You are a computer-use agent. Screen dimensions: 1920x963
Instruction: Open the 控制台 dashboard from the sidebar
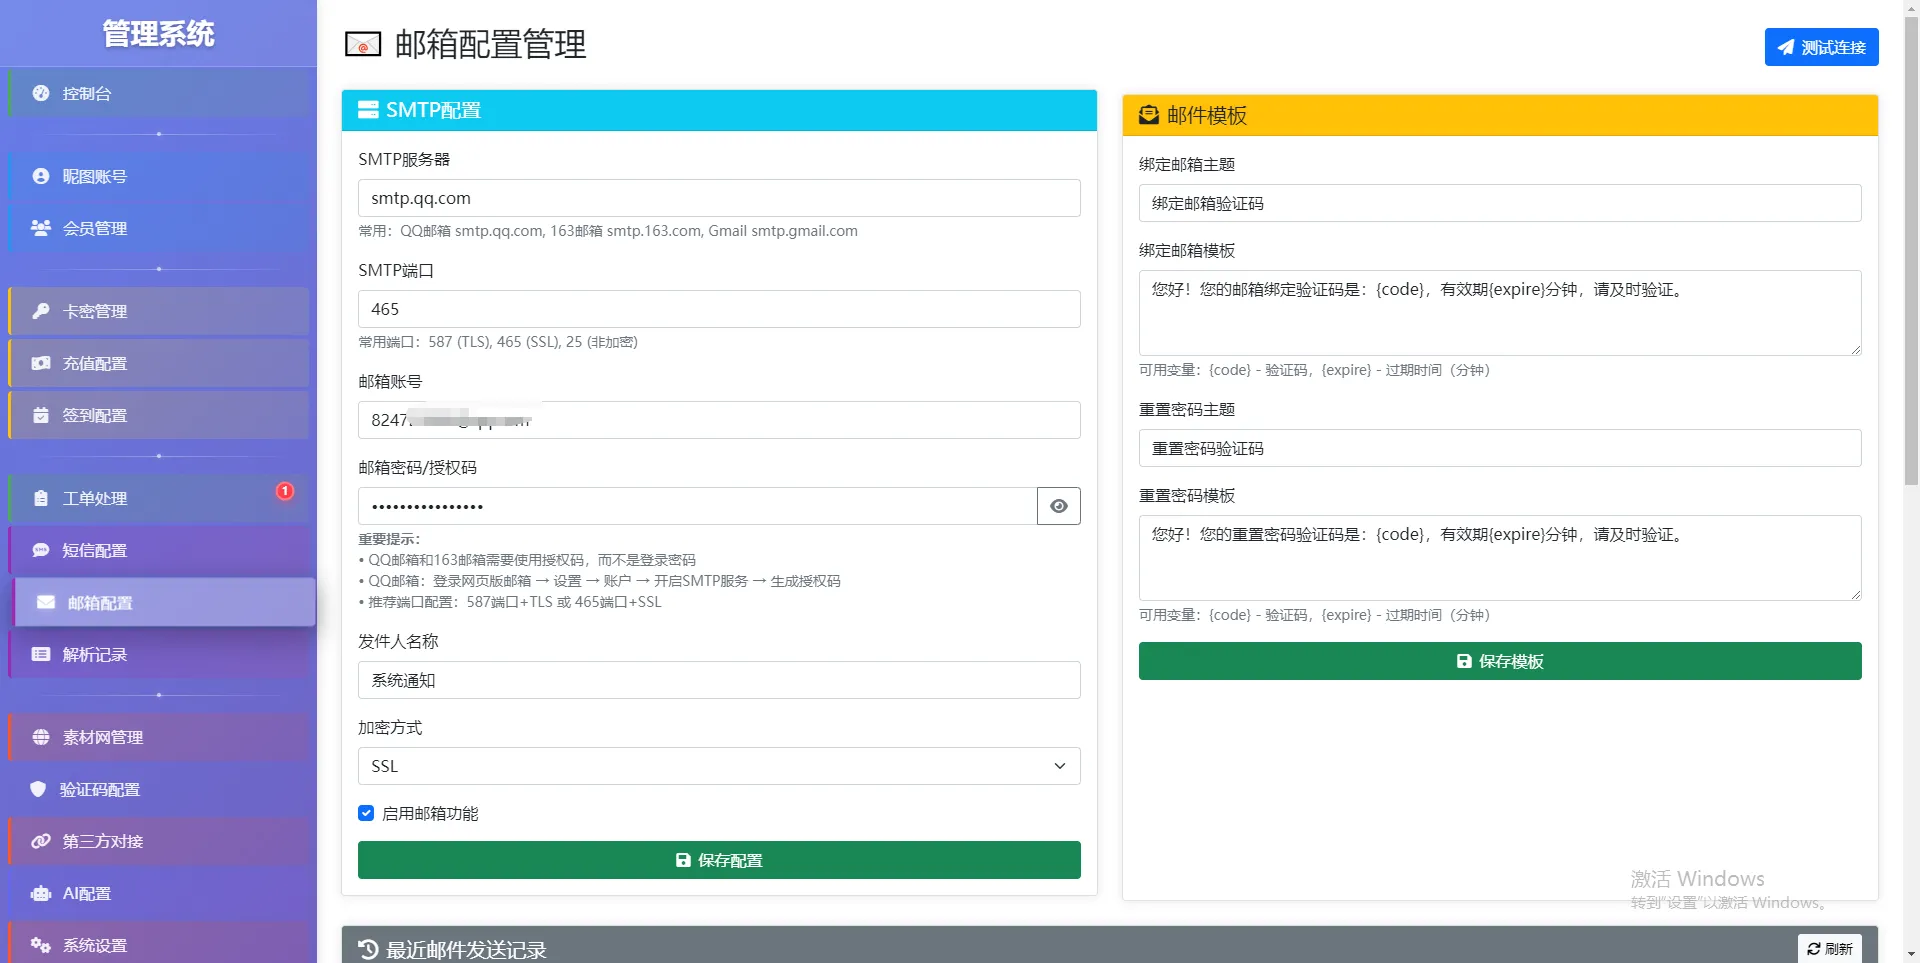coord(40,93)
